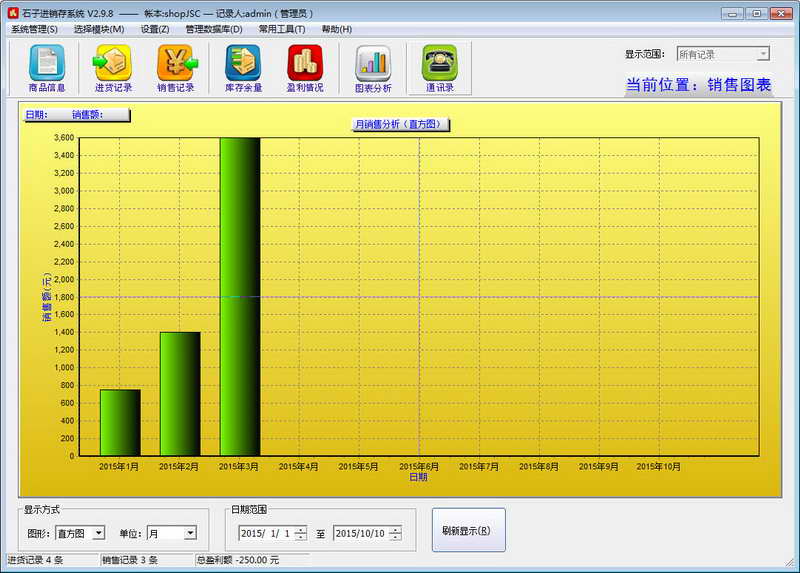Open the 帮助(H) menu
Viewport: 800px width, 573px height.
pyautogui.click(x=337, y=30)
